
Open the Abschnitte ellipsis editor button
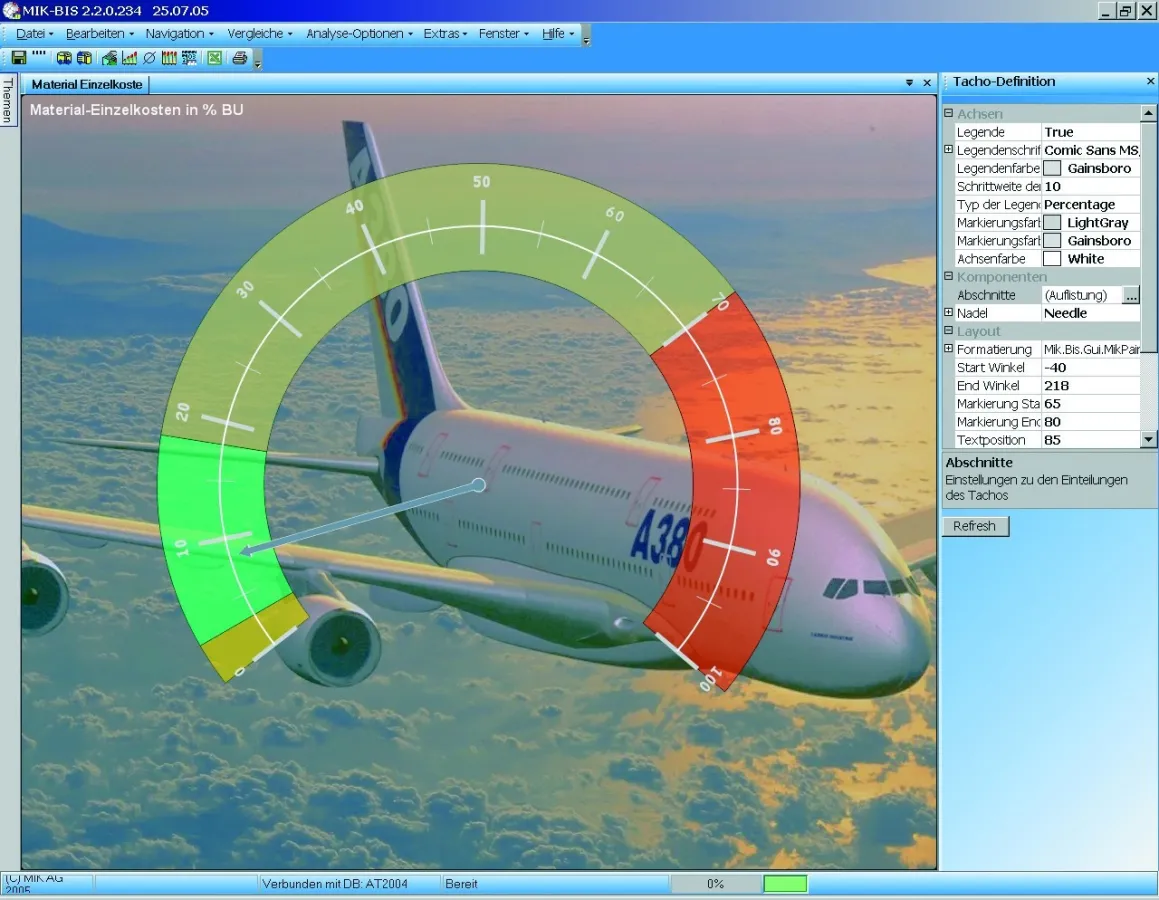pyautogui.click(x=1131, y=295)
